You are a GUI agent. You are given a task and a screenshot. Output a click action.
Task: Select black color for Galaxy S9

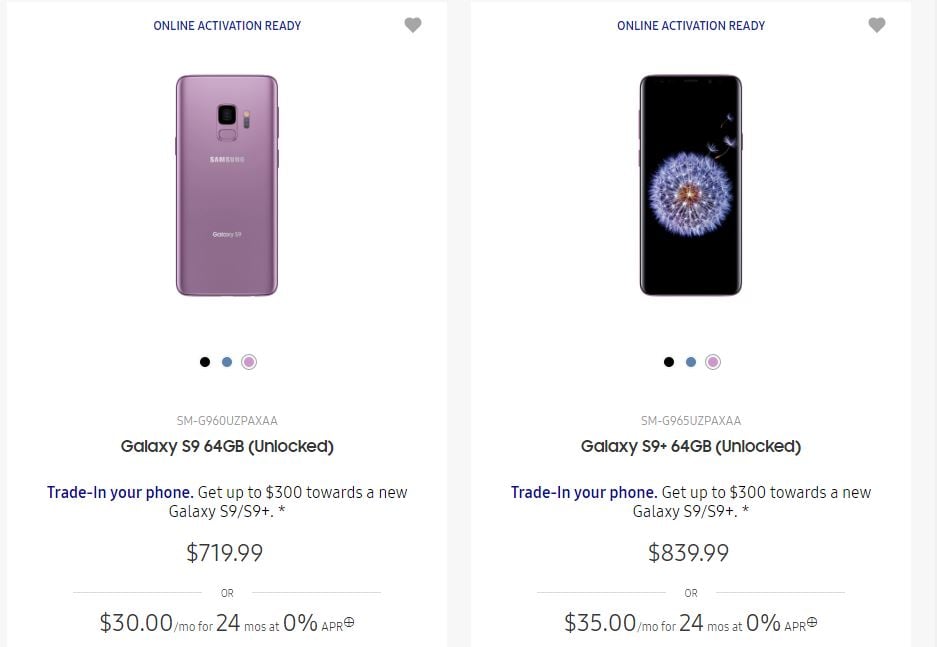point(205,362)
